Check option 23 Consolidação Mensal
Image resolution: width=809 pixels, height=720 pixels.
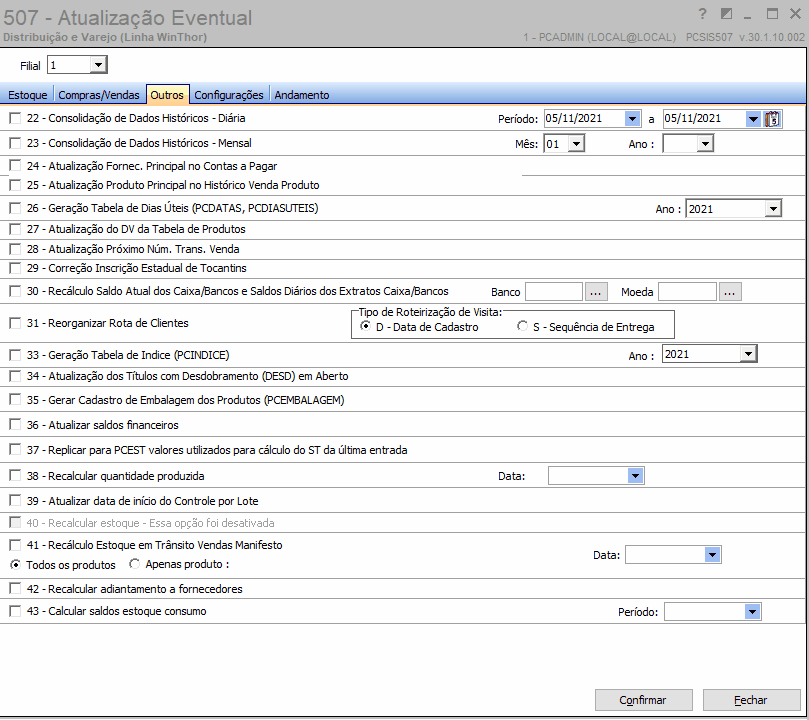coord(15,143)
